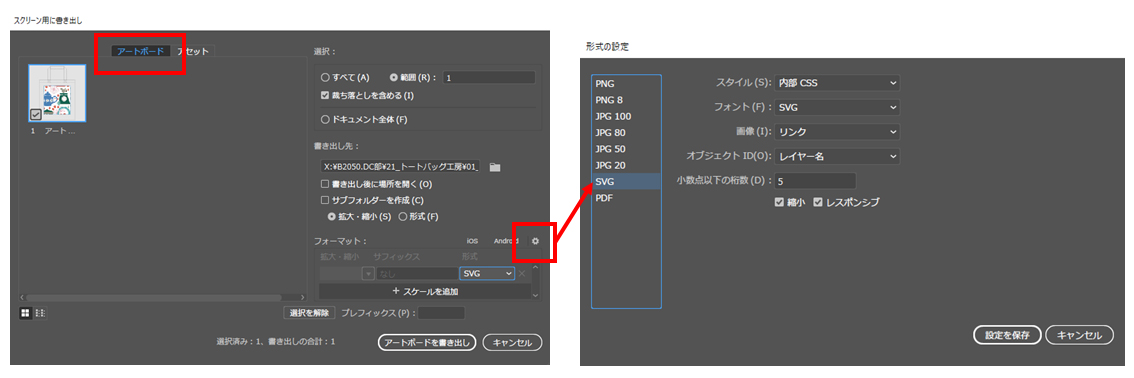Toggle the 縮小 minify checkbox
Image resolution: width=1134 pixels, height=378 pixels.
779,202
